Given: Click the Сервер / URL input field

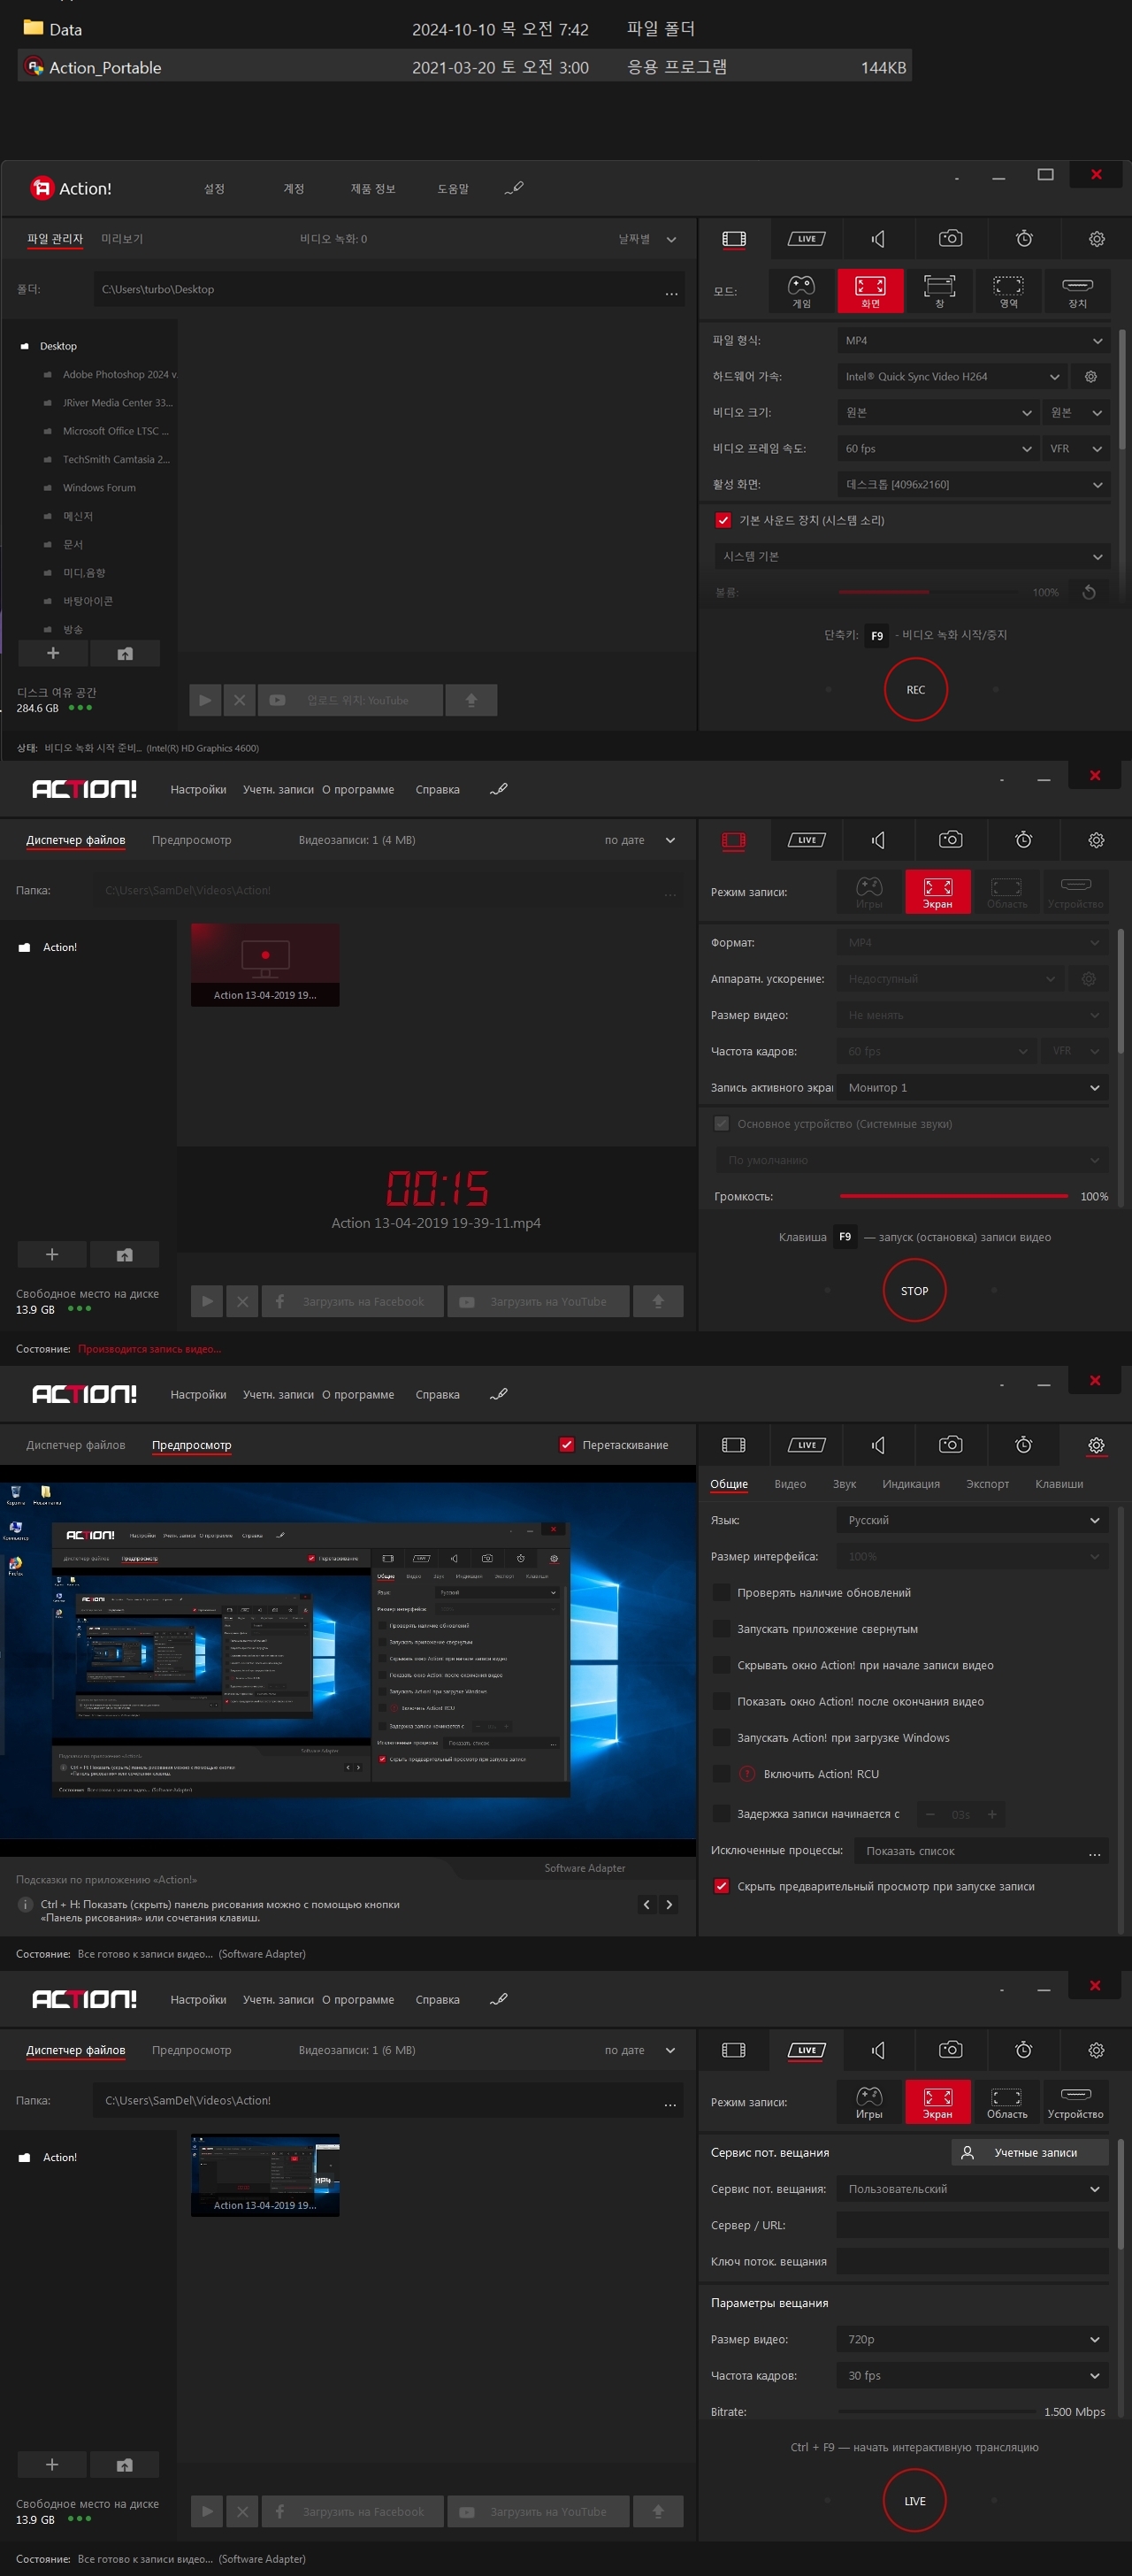Looking at the screenshot, I should (x=972, y=2225).
